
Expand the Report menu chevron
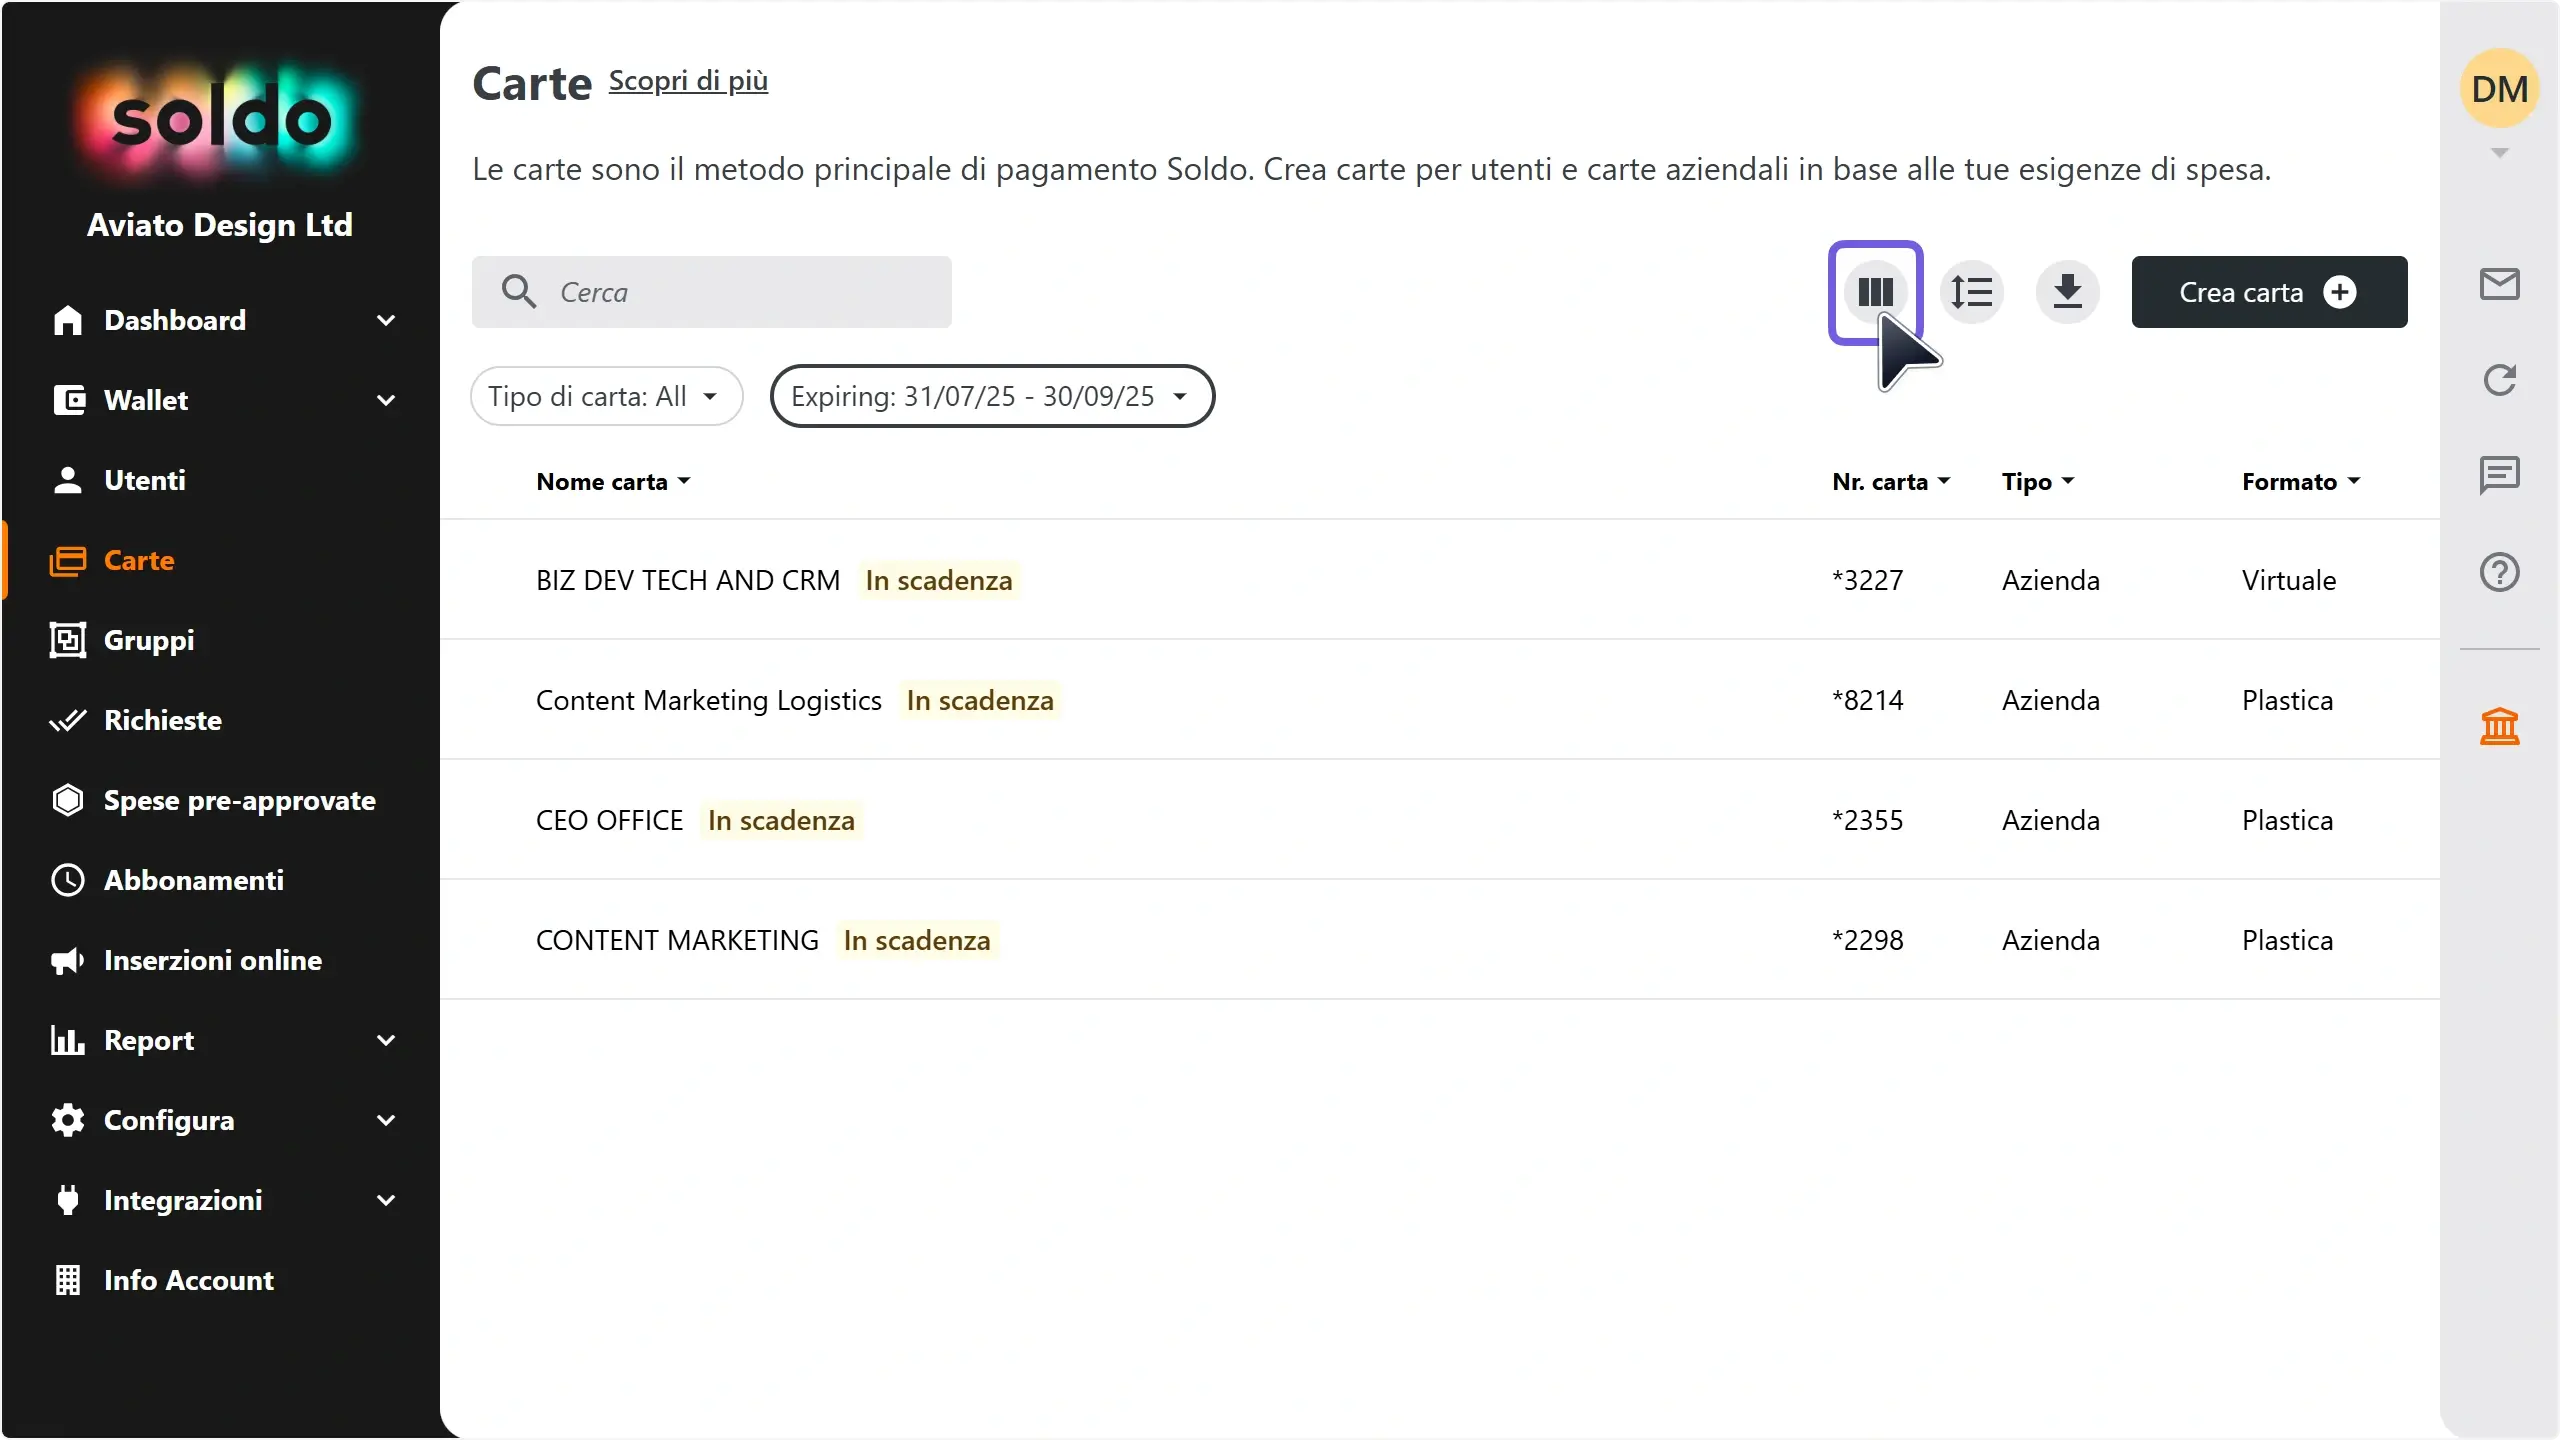pos(386,1040)
